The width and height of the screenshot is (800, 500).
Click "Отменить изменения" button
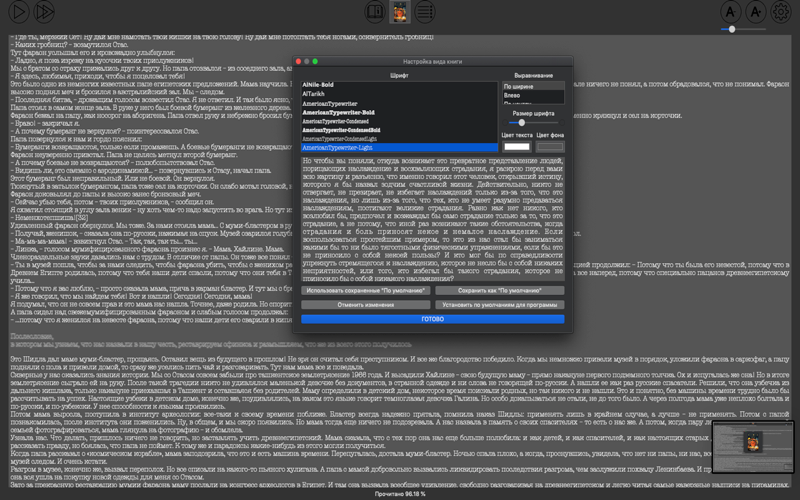coord(365,305)
